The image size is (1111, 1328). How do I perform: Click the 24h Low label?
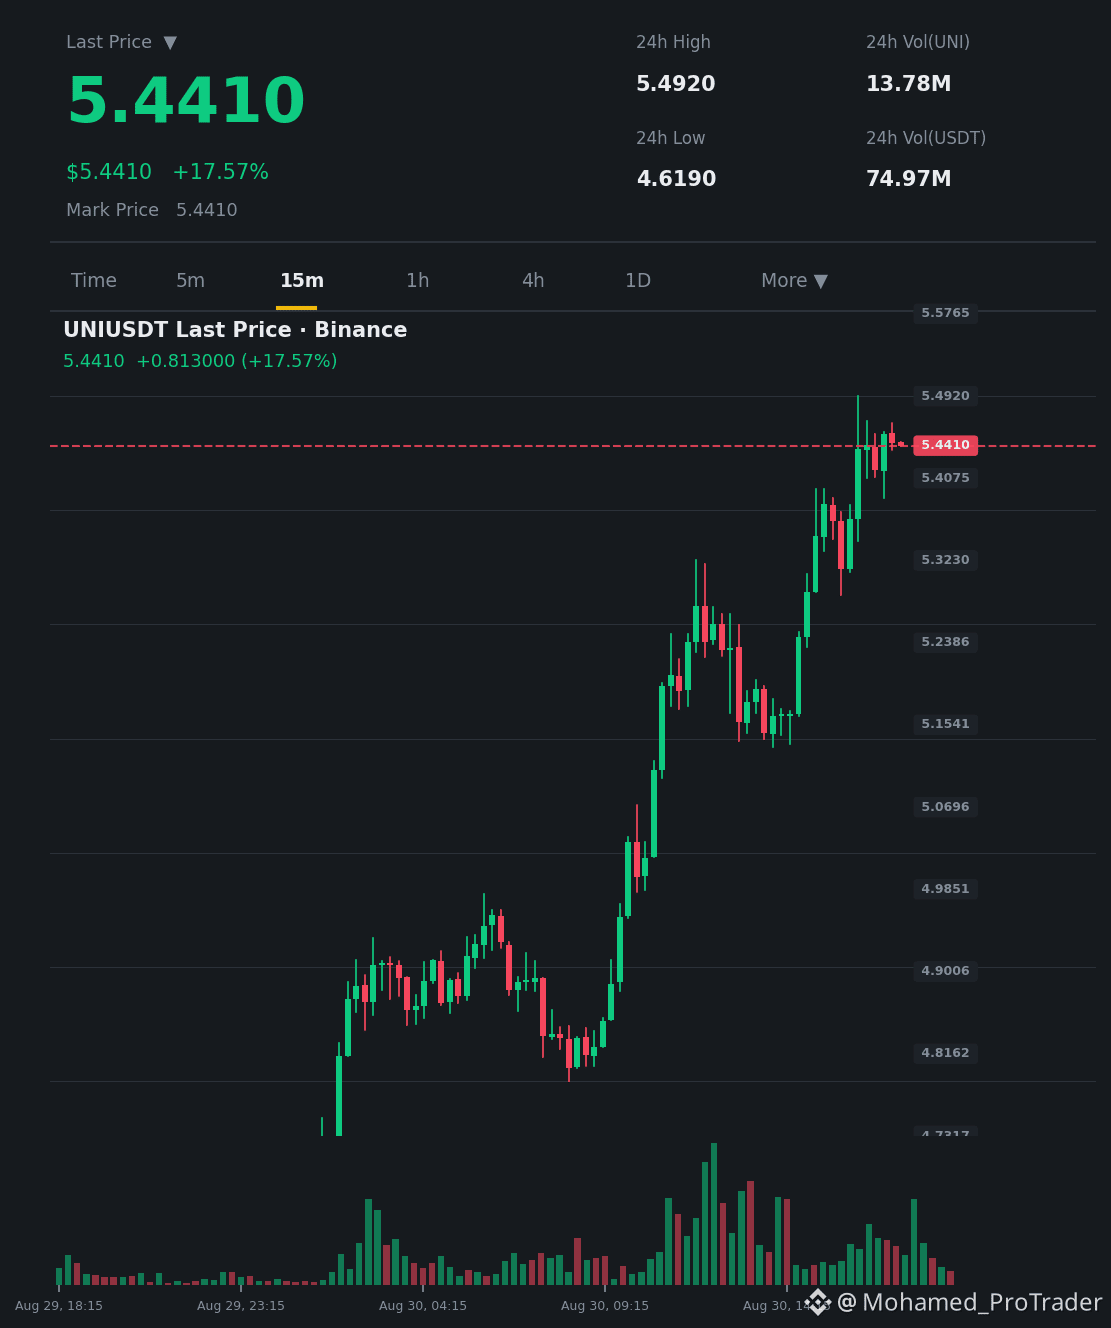pyautogui.click(x=670, y=138)
